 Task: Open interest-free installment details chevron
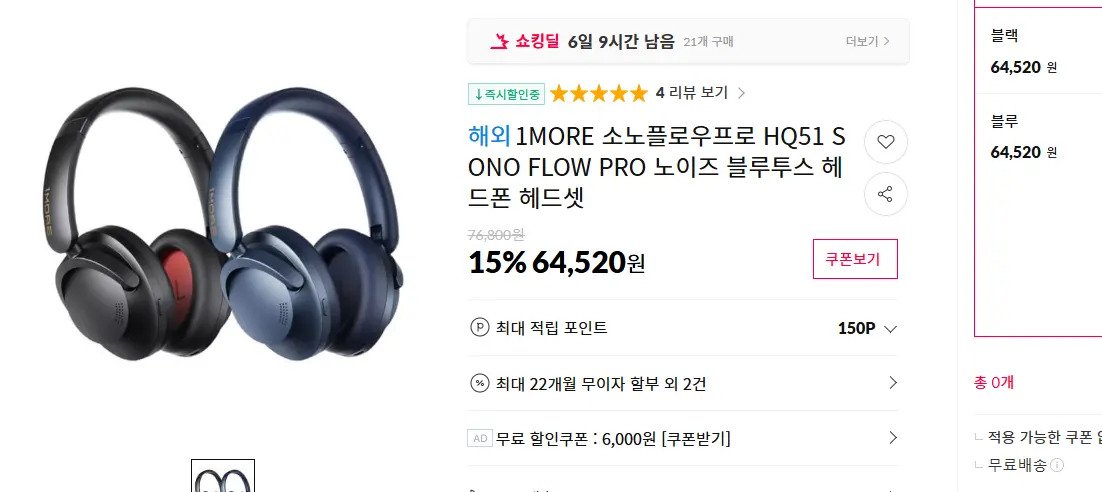point(893,383)
